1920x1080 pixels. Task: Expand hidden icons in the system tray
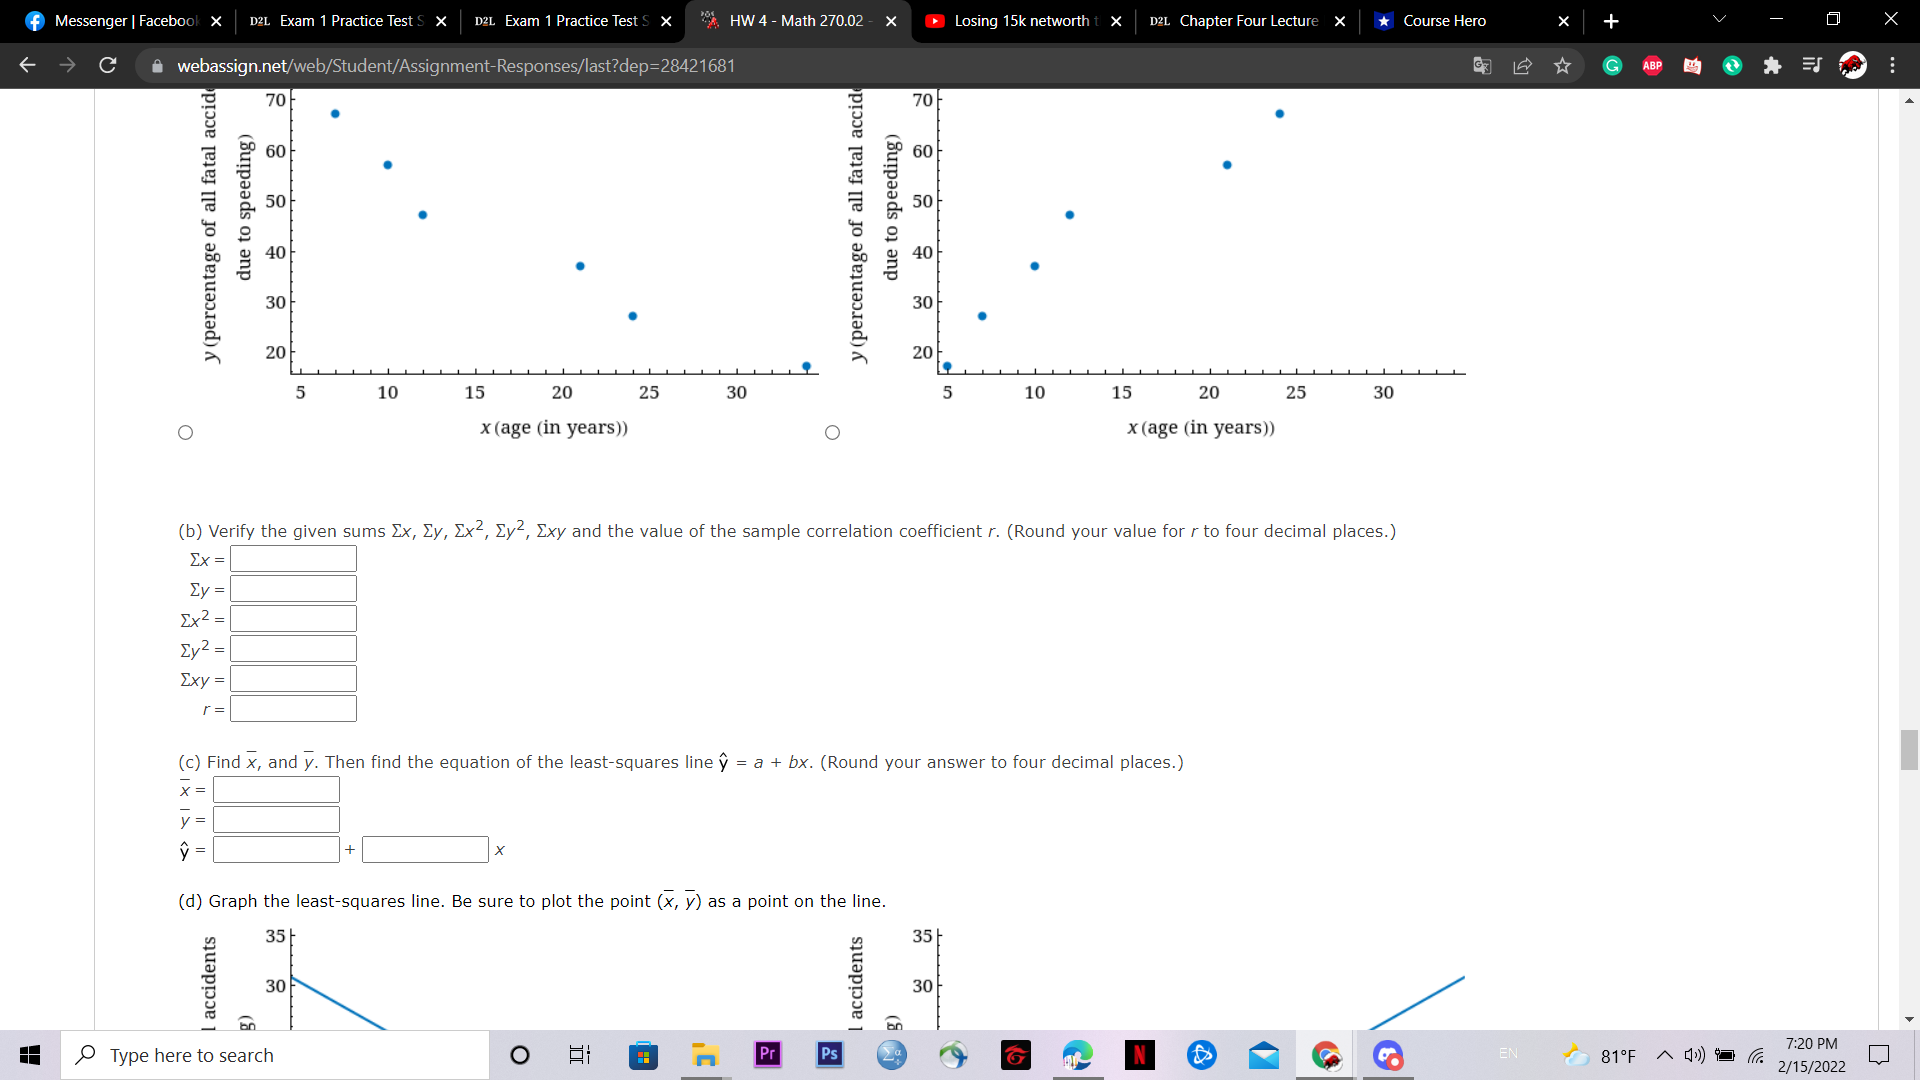[1664, 1055]
